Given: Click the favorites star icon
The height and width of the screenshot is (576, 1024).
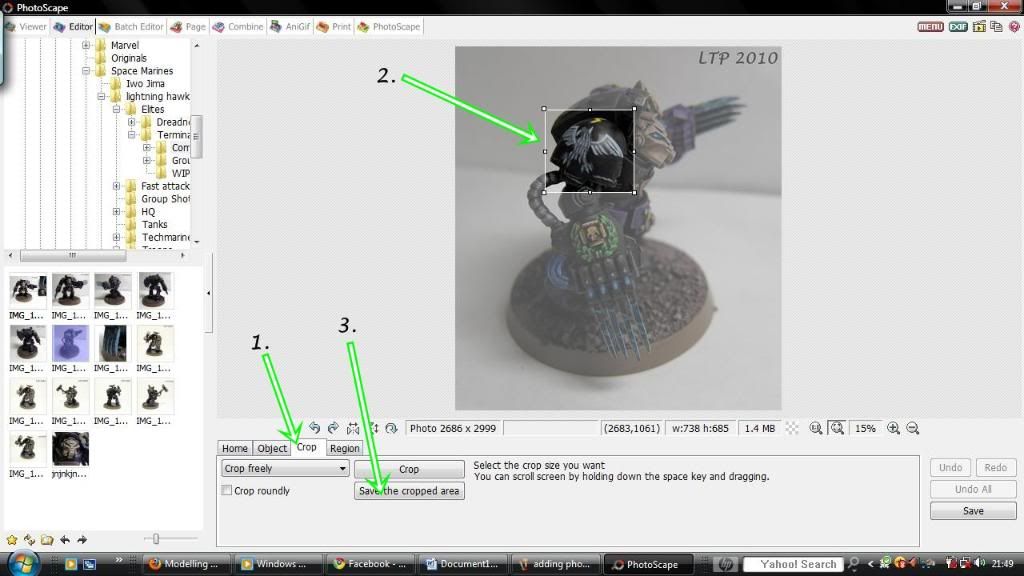Looking at the screenshot, I should click(12, 539).
